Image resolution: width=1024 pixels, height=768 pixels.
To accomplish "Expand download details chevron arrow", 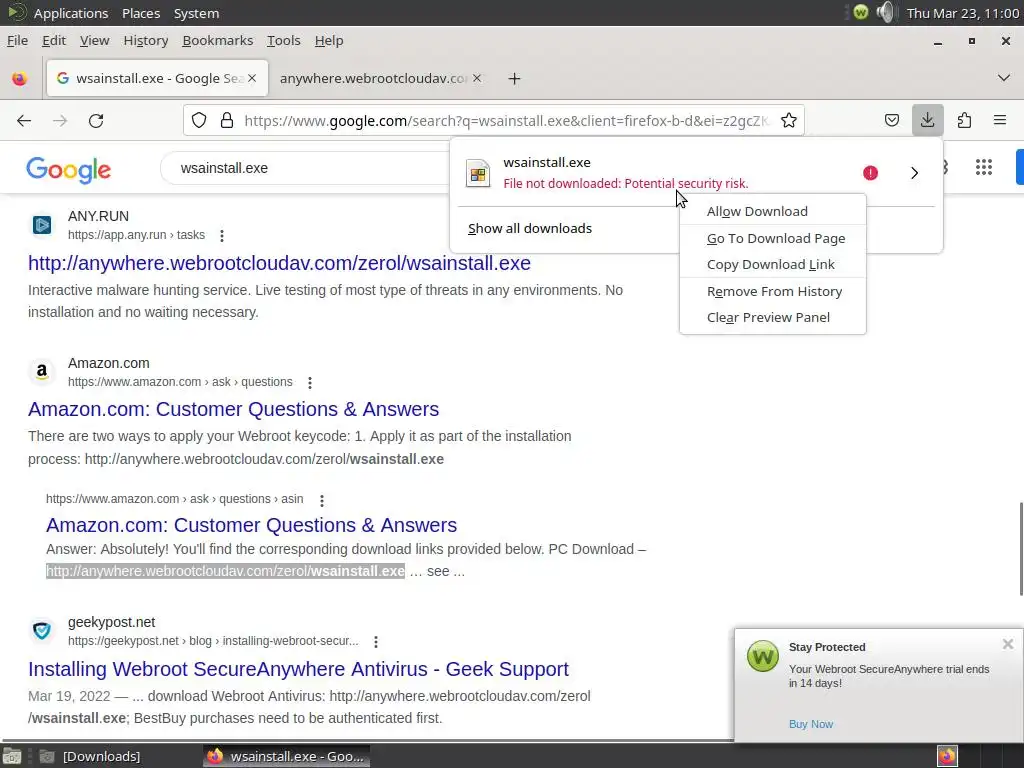I will point(914,173).
